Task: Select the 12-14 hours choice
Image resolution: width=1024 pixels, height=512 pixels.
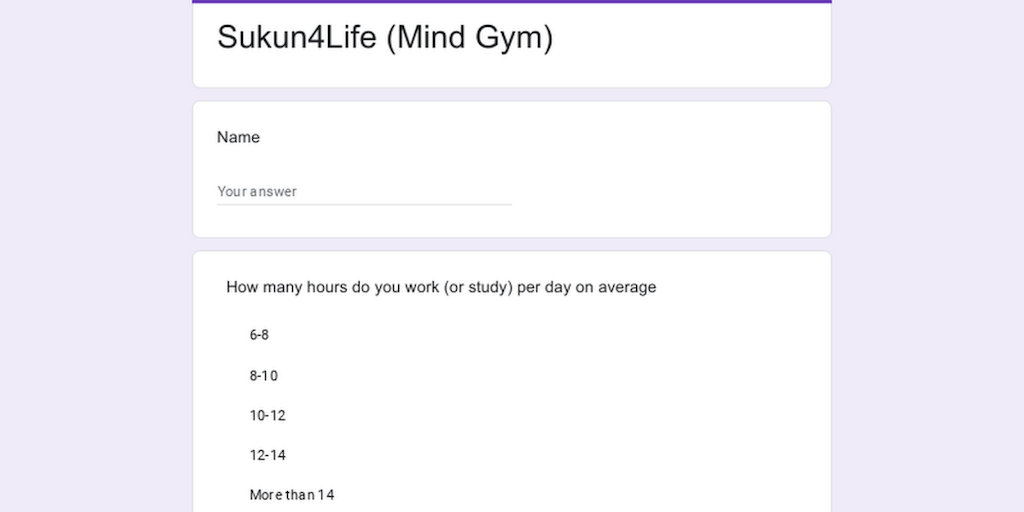Action: pyautogui.click(x=267, y=455)
